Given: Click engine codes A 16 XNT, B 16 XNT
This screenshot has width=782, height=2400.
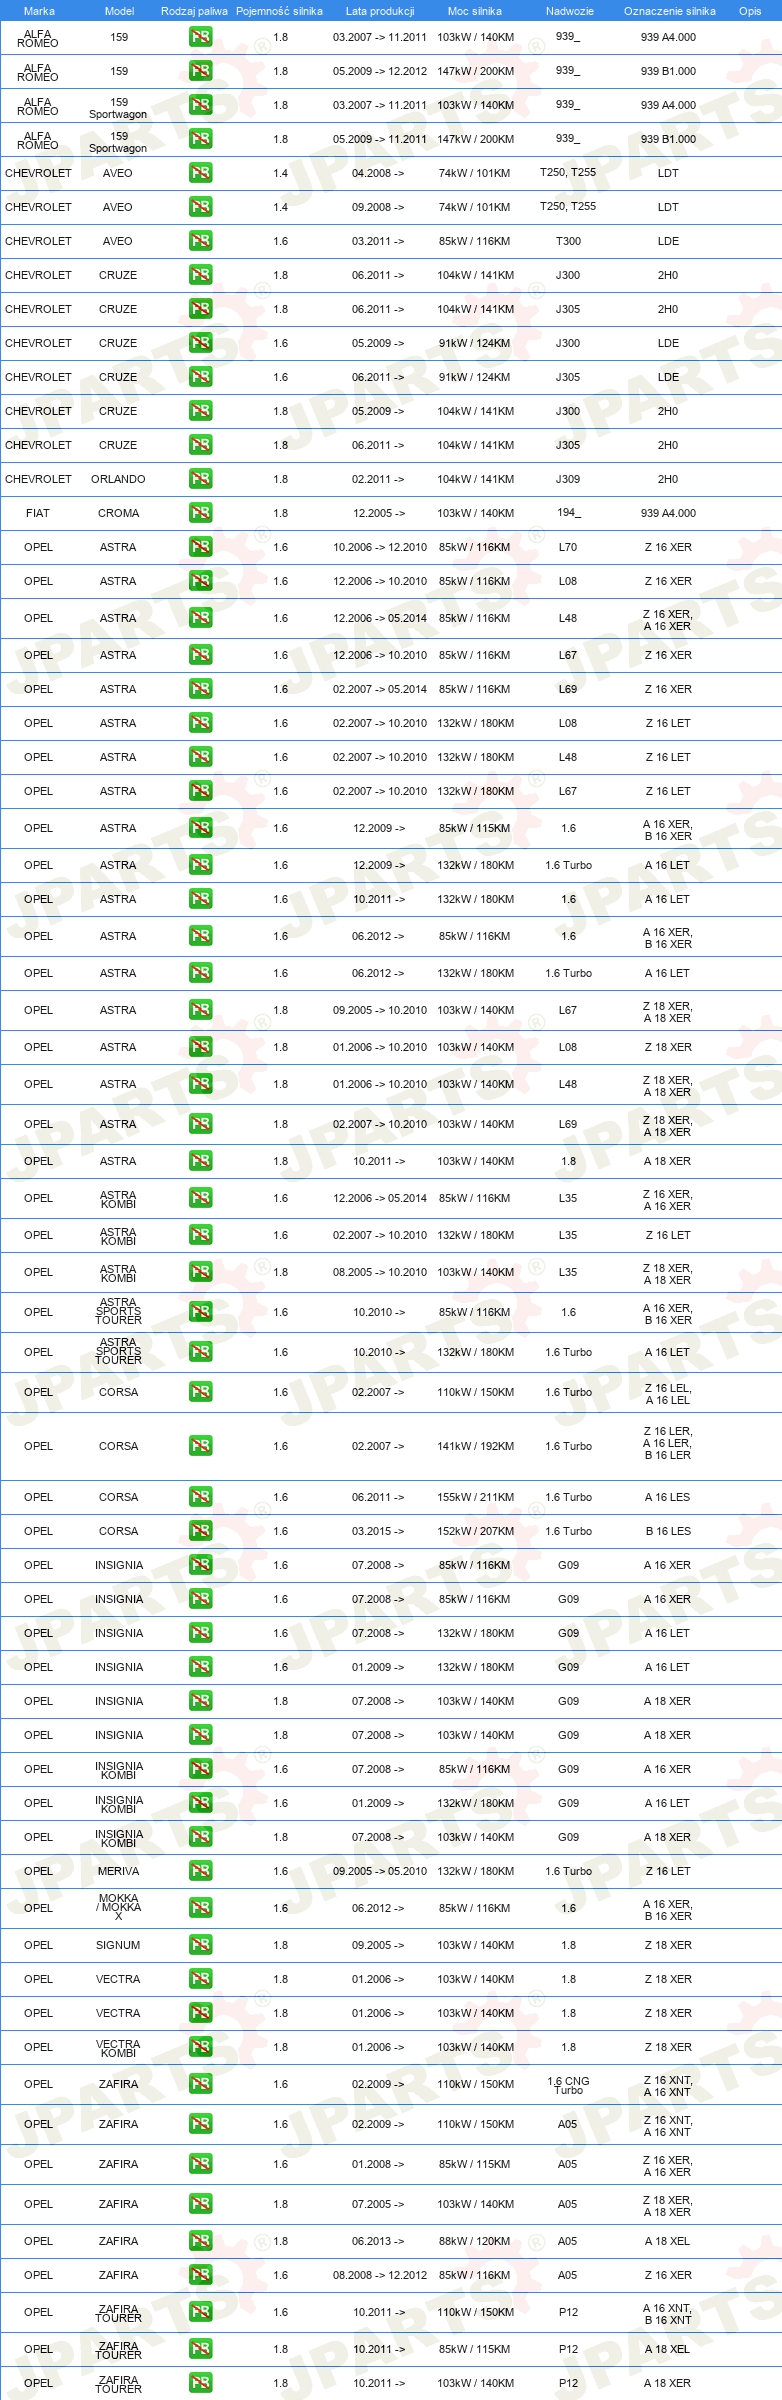Looking at the screenshot, I should (668, 2314).
